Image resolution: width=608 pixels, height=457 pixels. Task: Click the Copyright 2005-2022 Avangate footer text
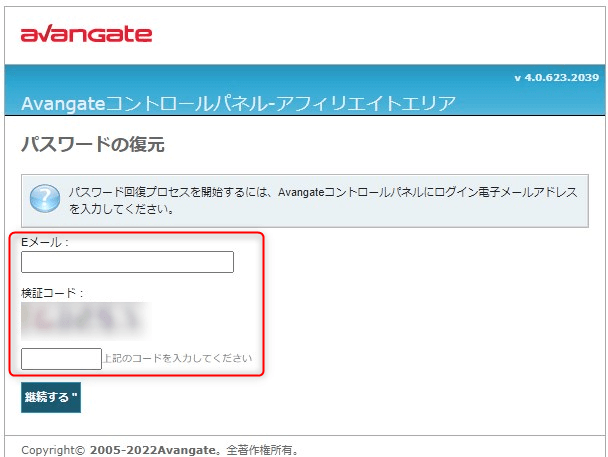click(x=160, y=450)
